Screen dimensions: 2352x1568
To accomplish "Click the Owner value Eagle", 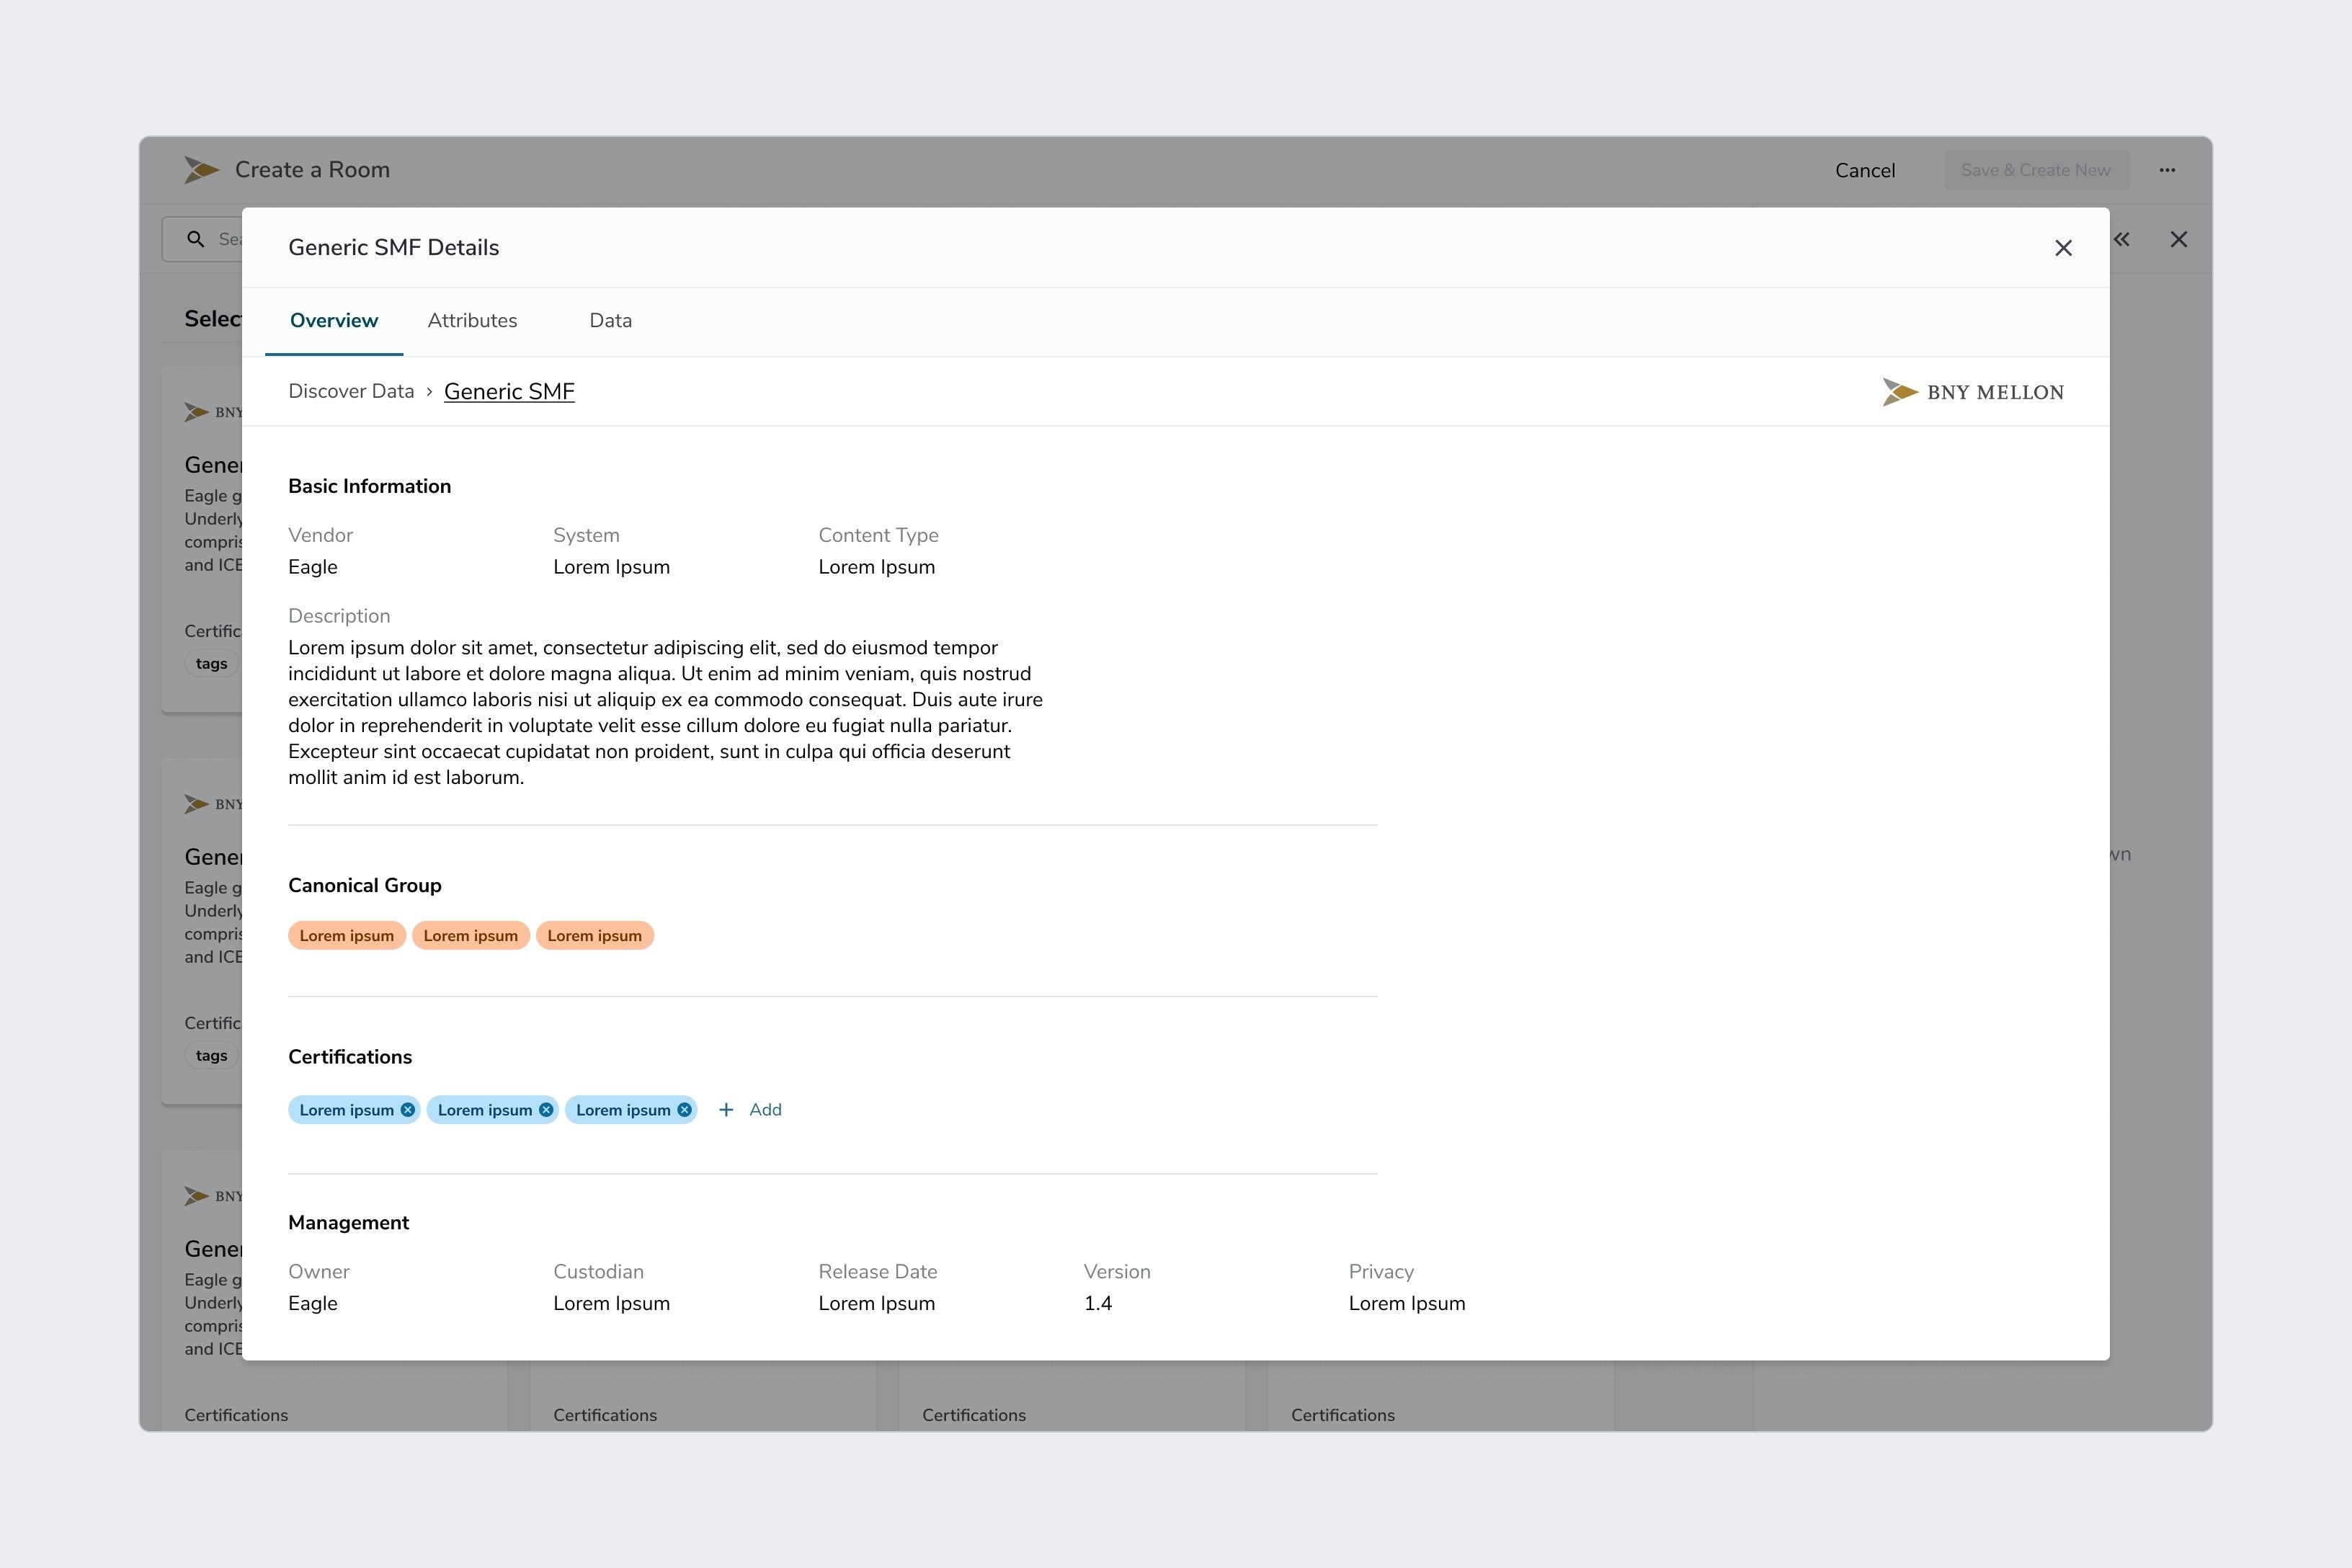I will 313,1304.
